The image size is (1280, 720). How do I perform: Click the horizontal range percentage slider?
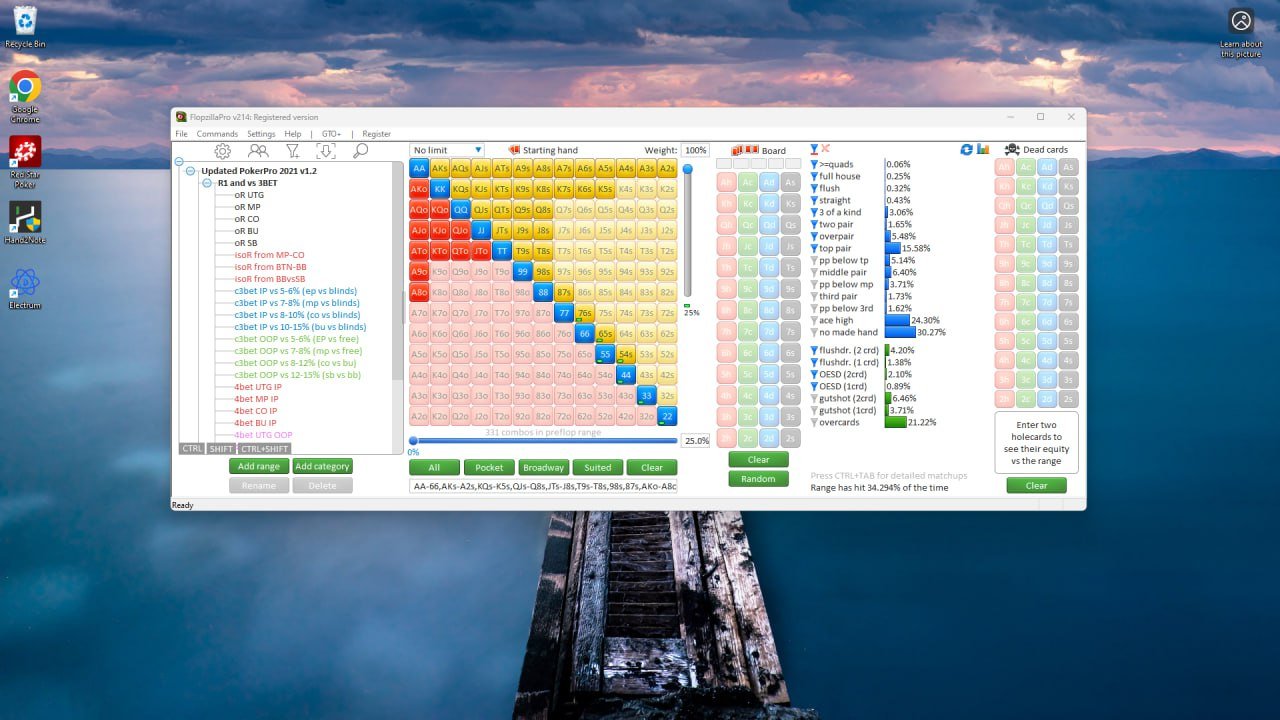click(544, 440)
